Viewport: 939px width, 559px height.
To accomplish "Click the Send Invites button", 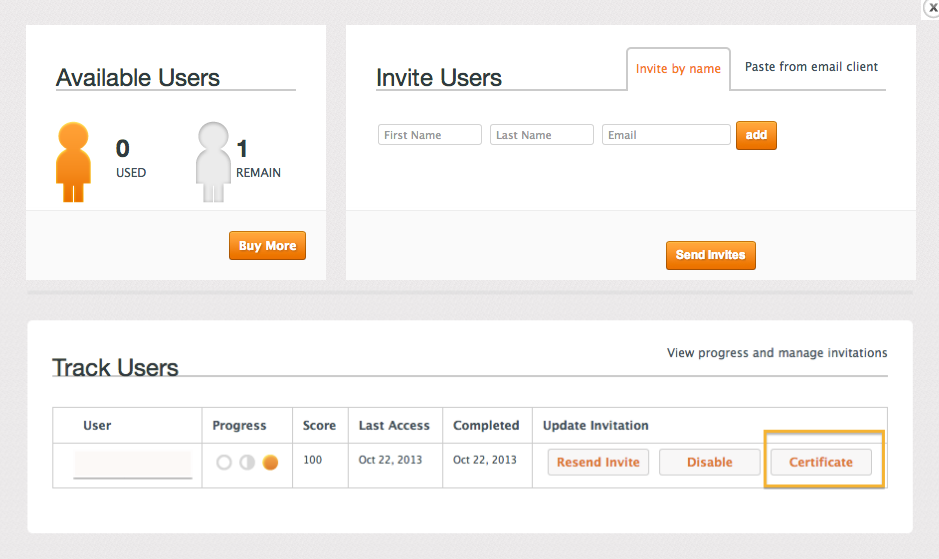I will 711,255.
